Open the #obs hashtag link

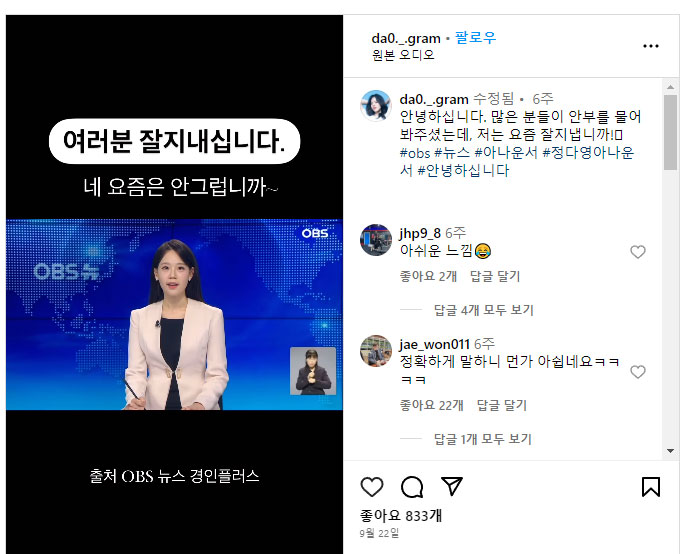(415, 153)
